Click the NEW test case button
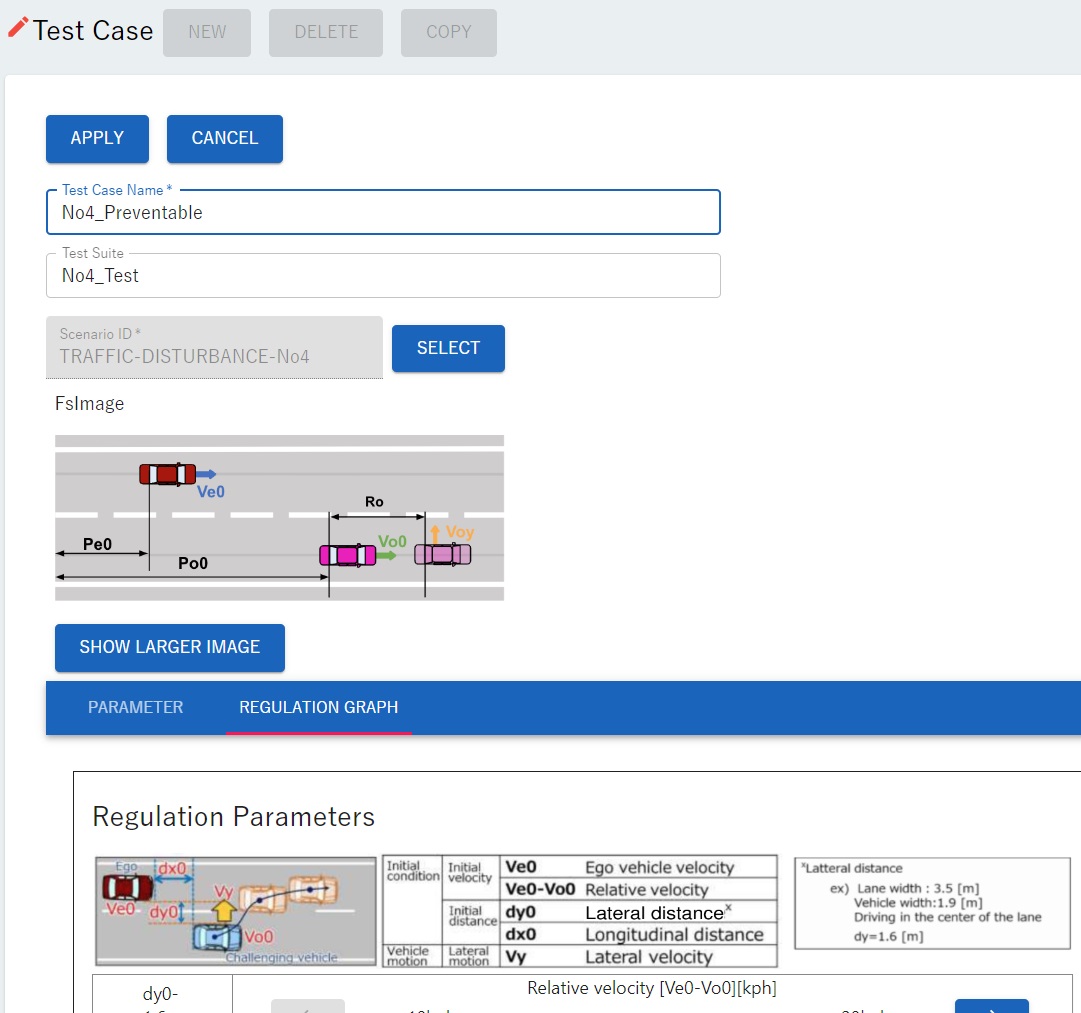 click(x=207, y=32)
